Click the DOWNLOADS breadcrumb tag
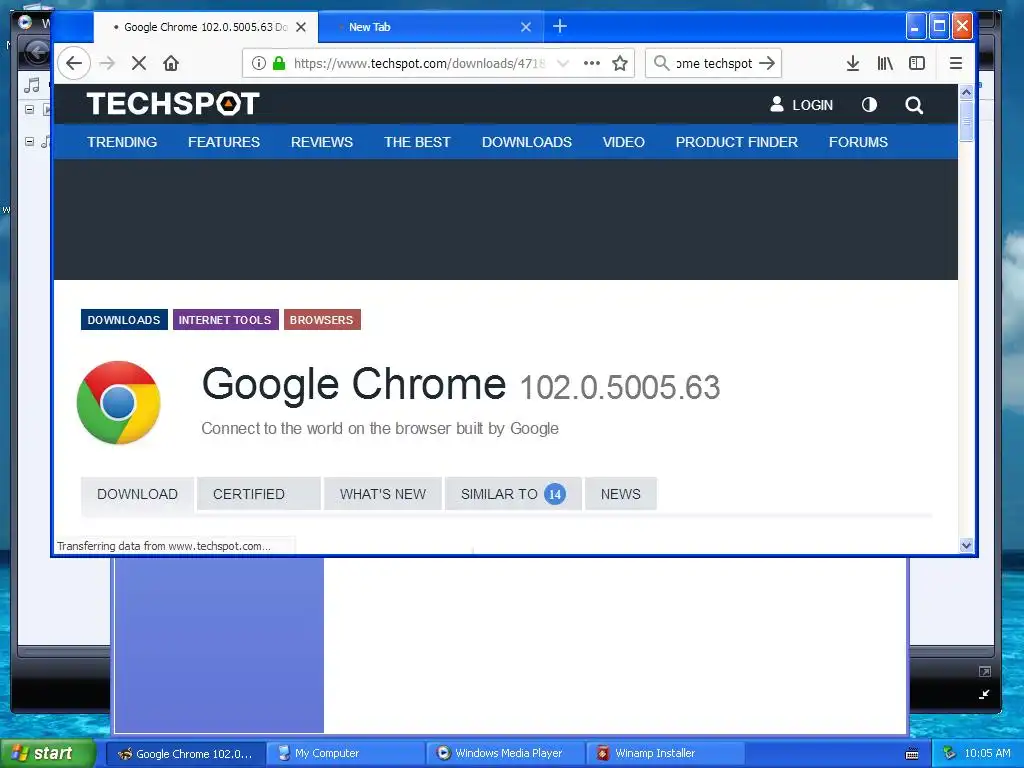Image resolution: width=1024 pixels, height=768 pixels. (124, 320)
